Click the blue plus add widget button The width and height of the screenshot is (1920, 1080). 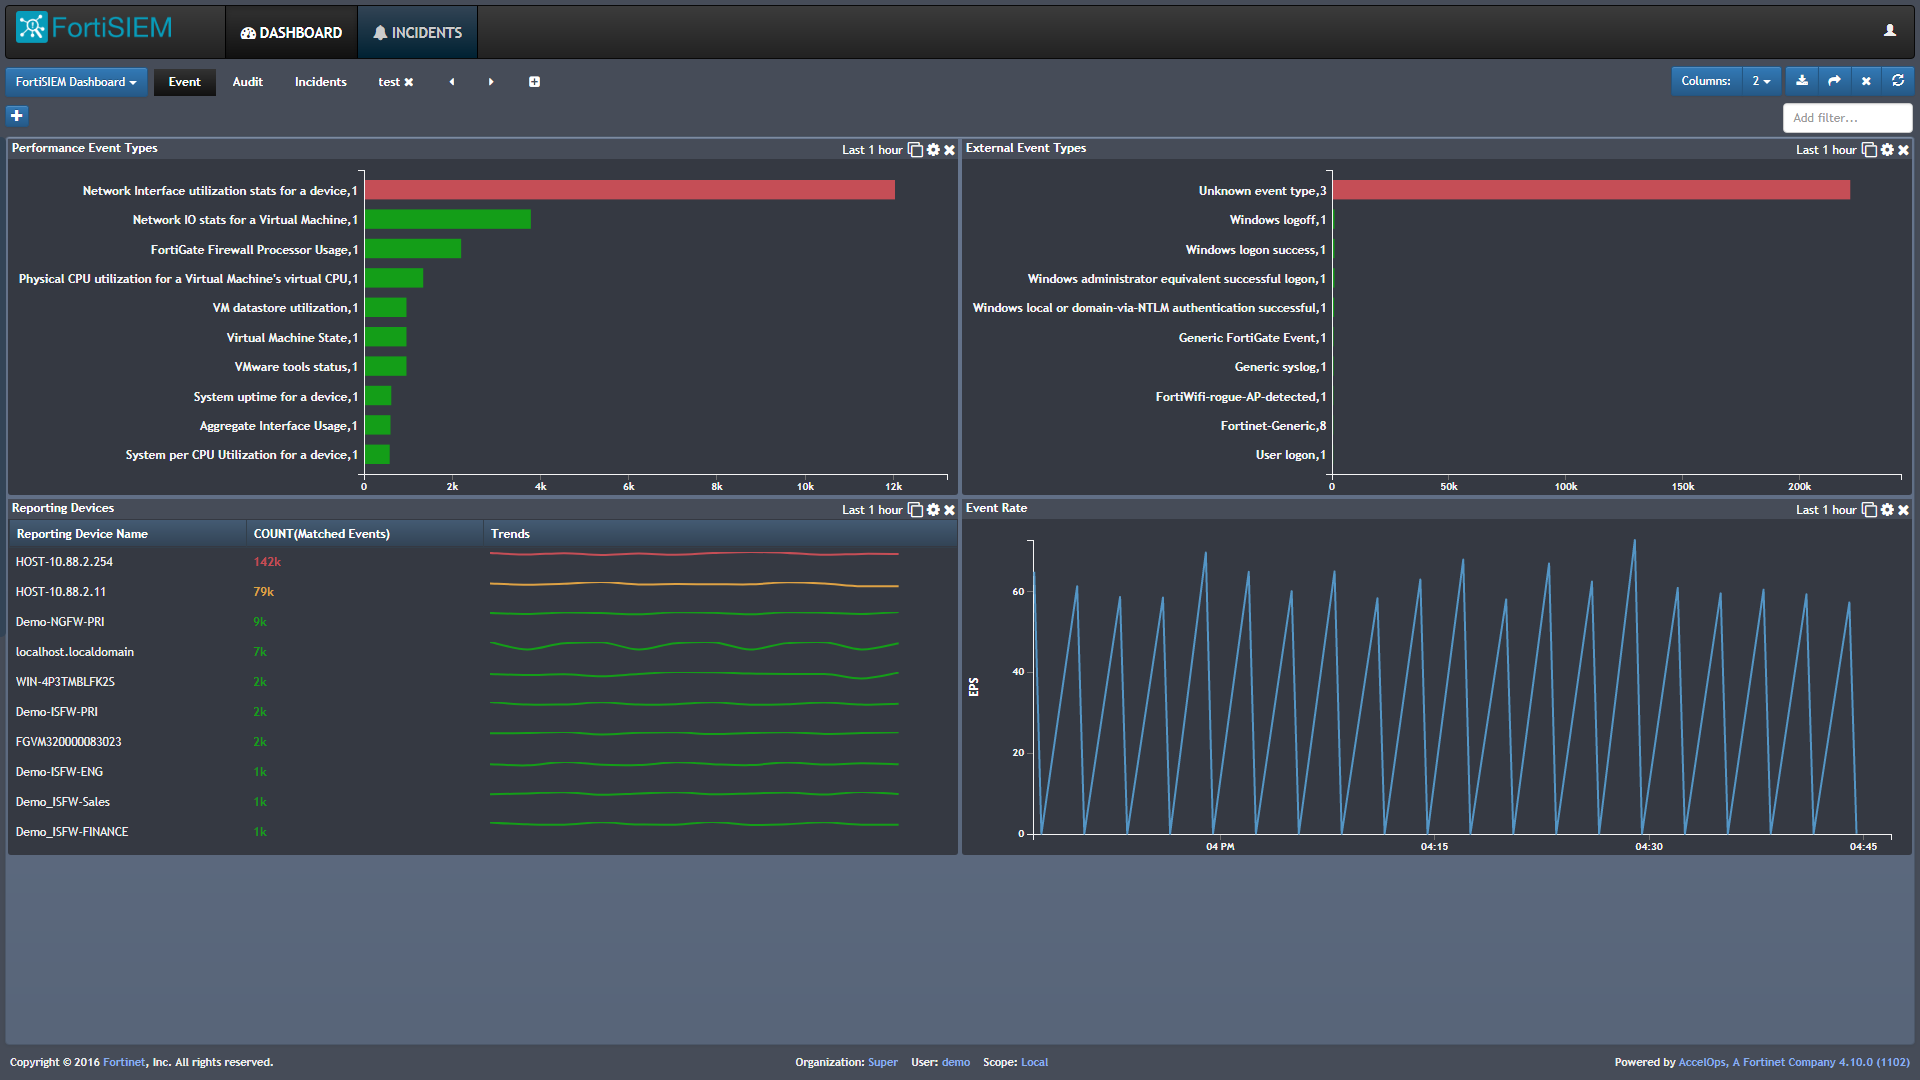17,116
